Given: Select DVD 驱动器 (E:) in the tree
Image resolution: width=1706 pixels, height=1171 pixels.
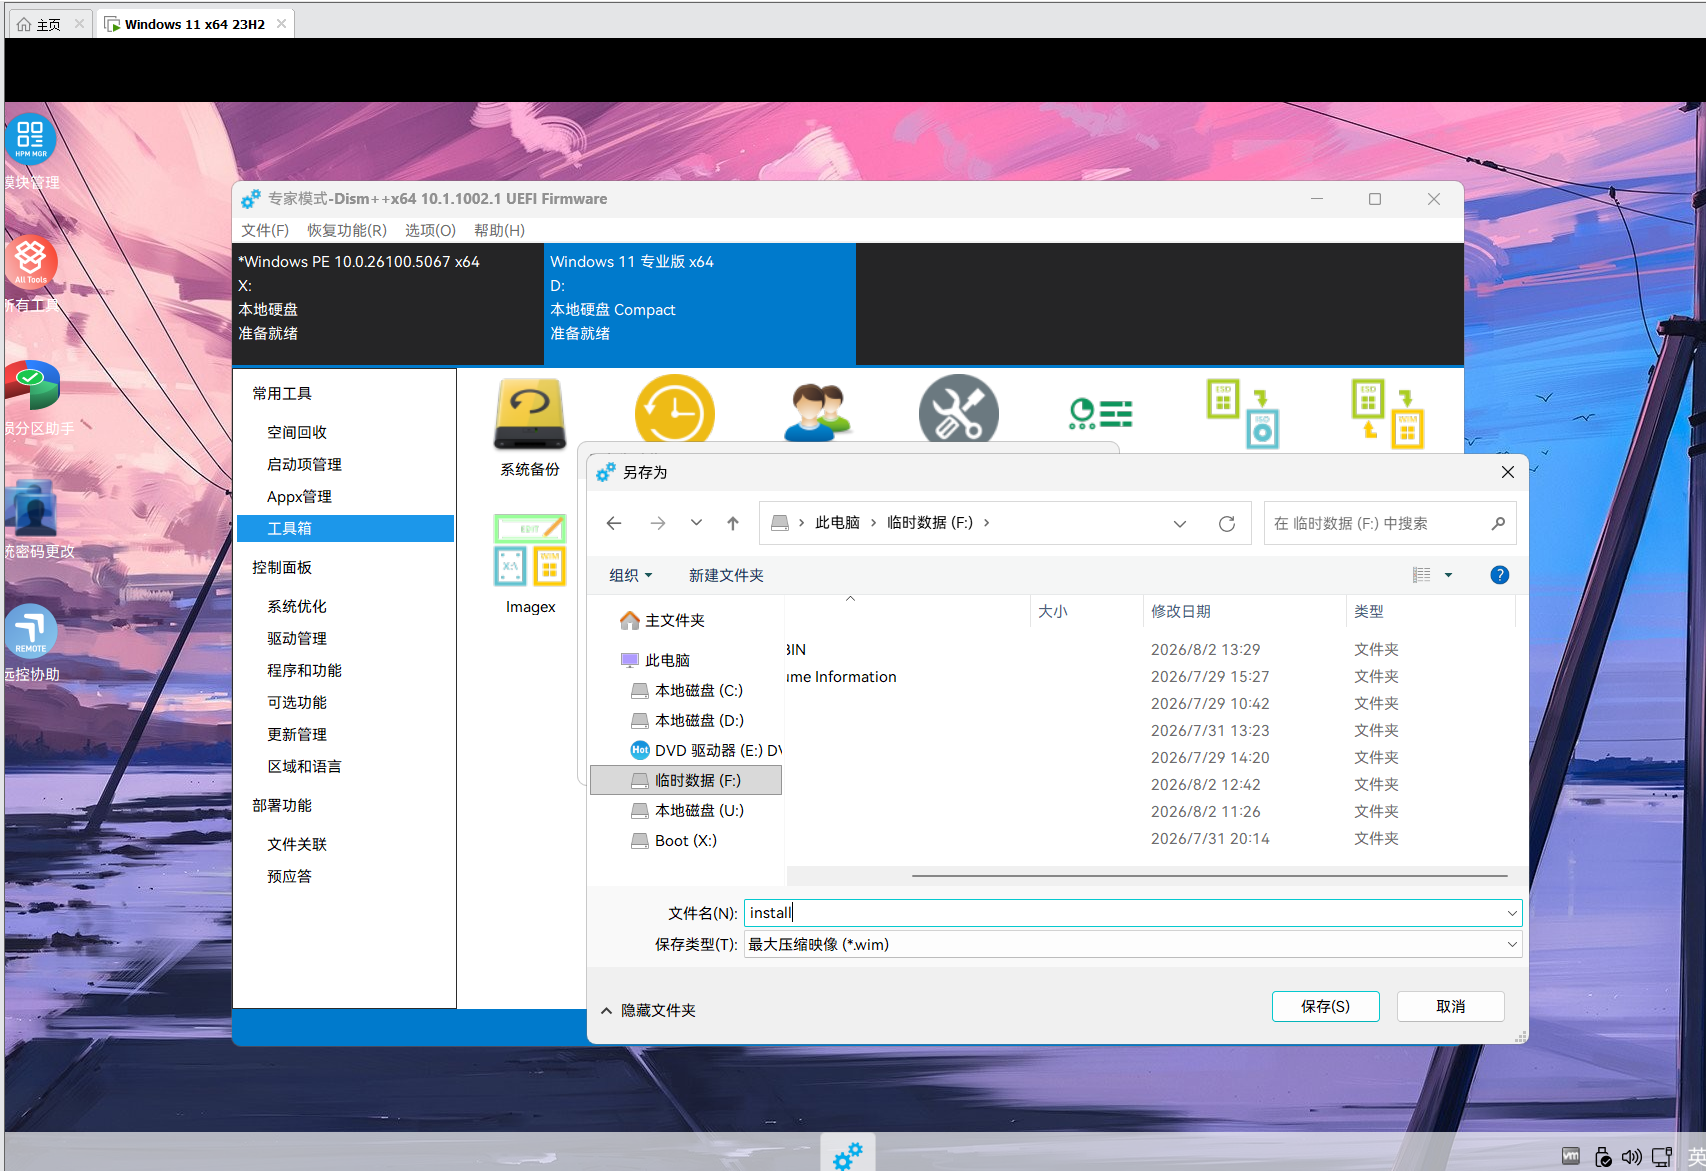Looking at the screenshot, I should (706, 751).
